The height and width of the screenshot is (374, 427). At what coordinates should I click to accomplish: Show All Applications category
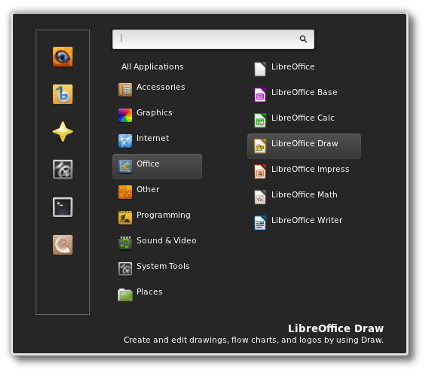[152, 67]
